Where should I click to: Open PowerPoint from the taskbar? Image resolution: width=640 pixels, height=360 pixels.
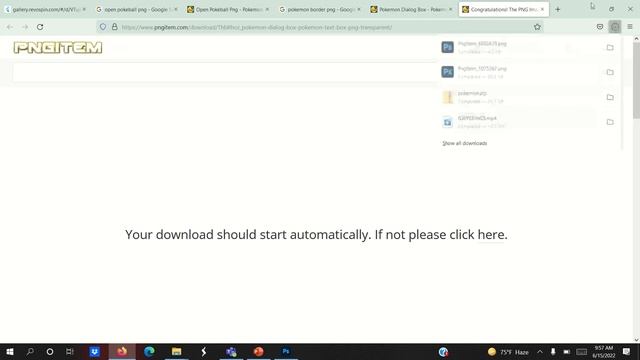[x=258, y=351]
